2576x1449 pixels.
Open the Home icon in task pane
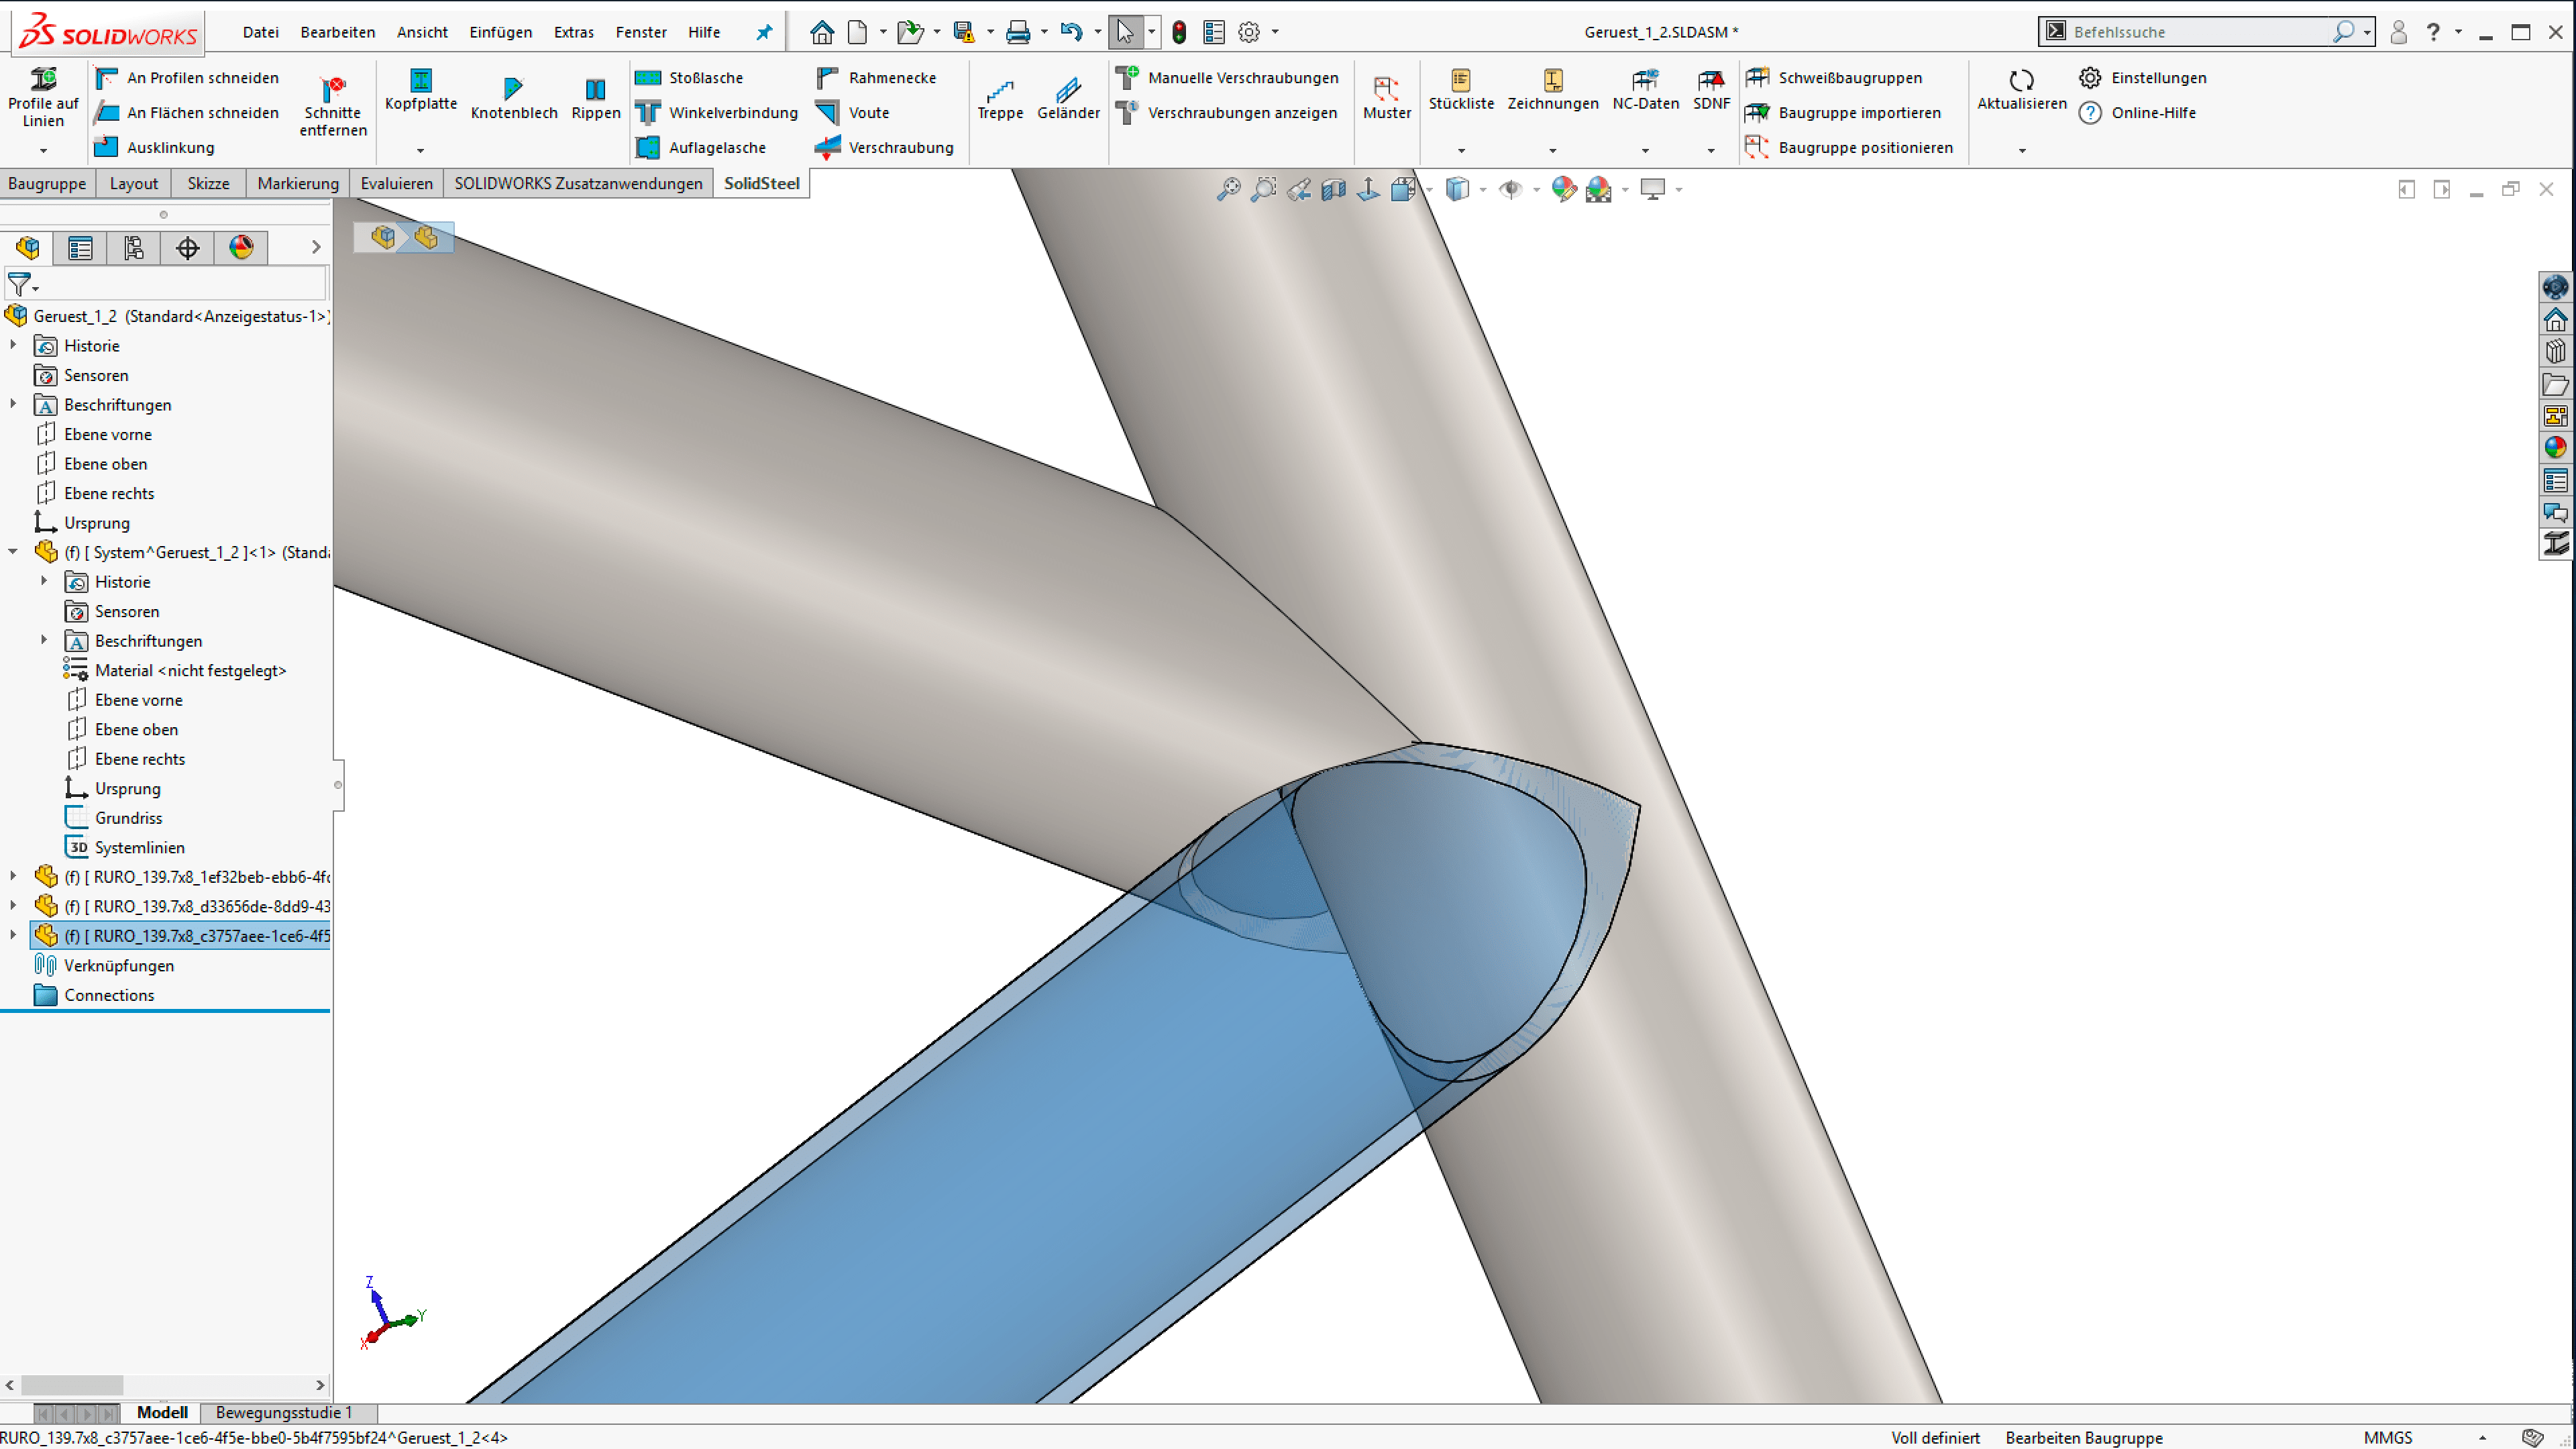(2555, 320)
